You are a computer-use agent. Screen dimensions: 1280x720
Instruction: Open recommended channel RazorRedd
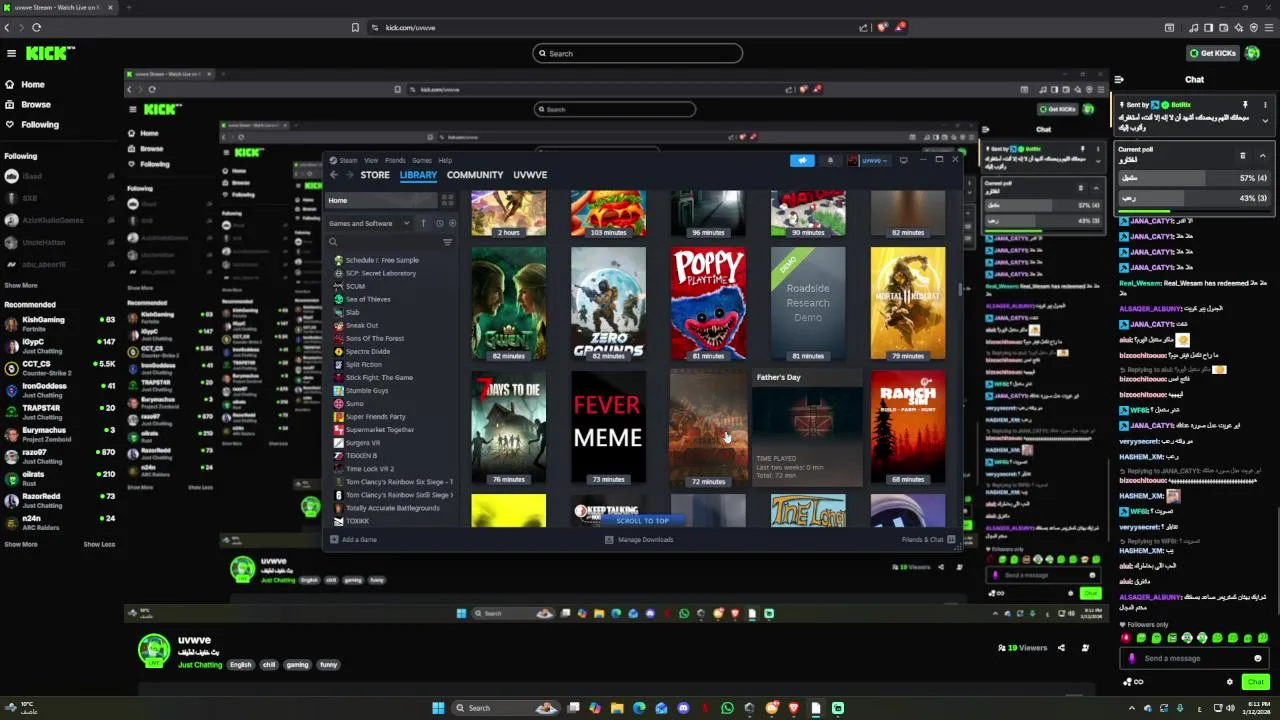tap(58, 500)
